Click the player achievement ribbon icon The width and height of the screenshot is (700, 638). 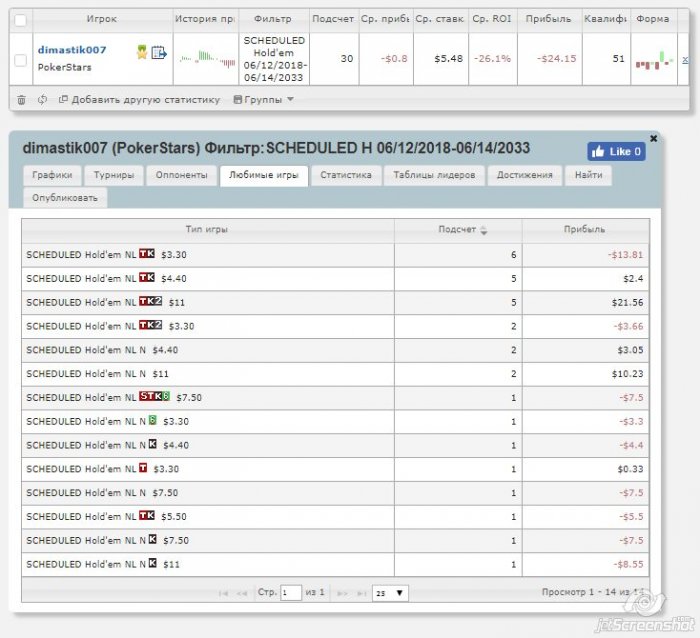tap(143, 51)
